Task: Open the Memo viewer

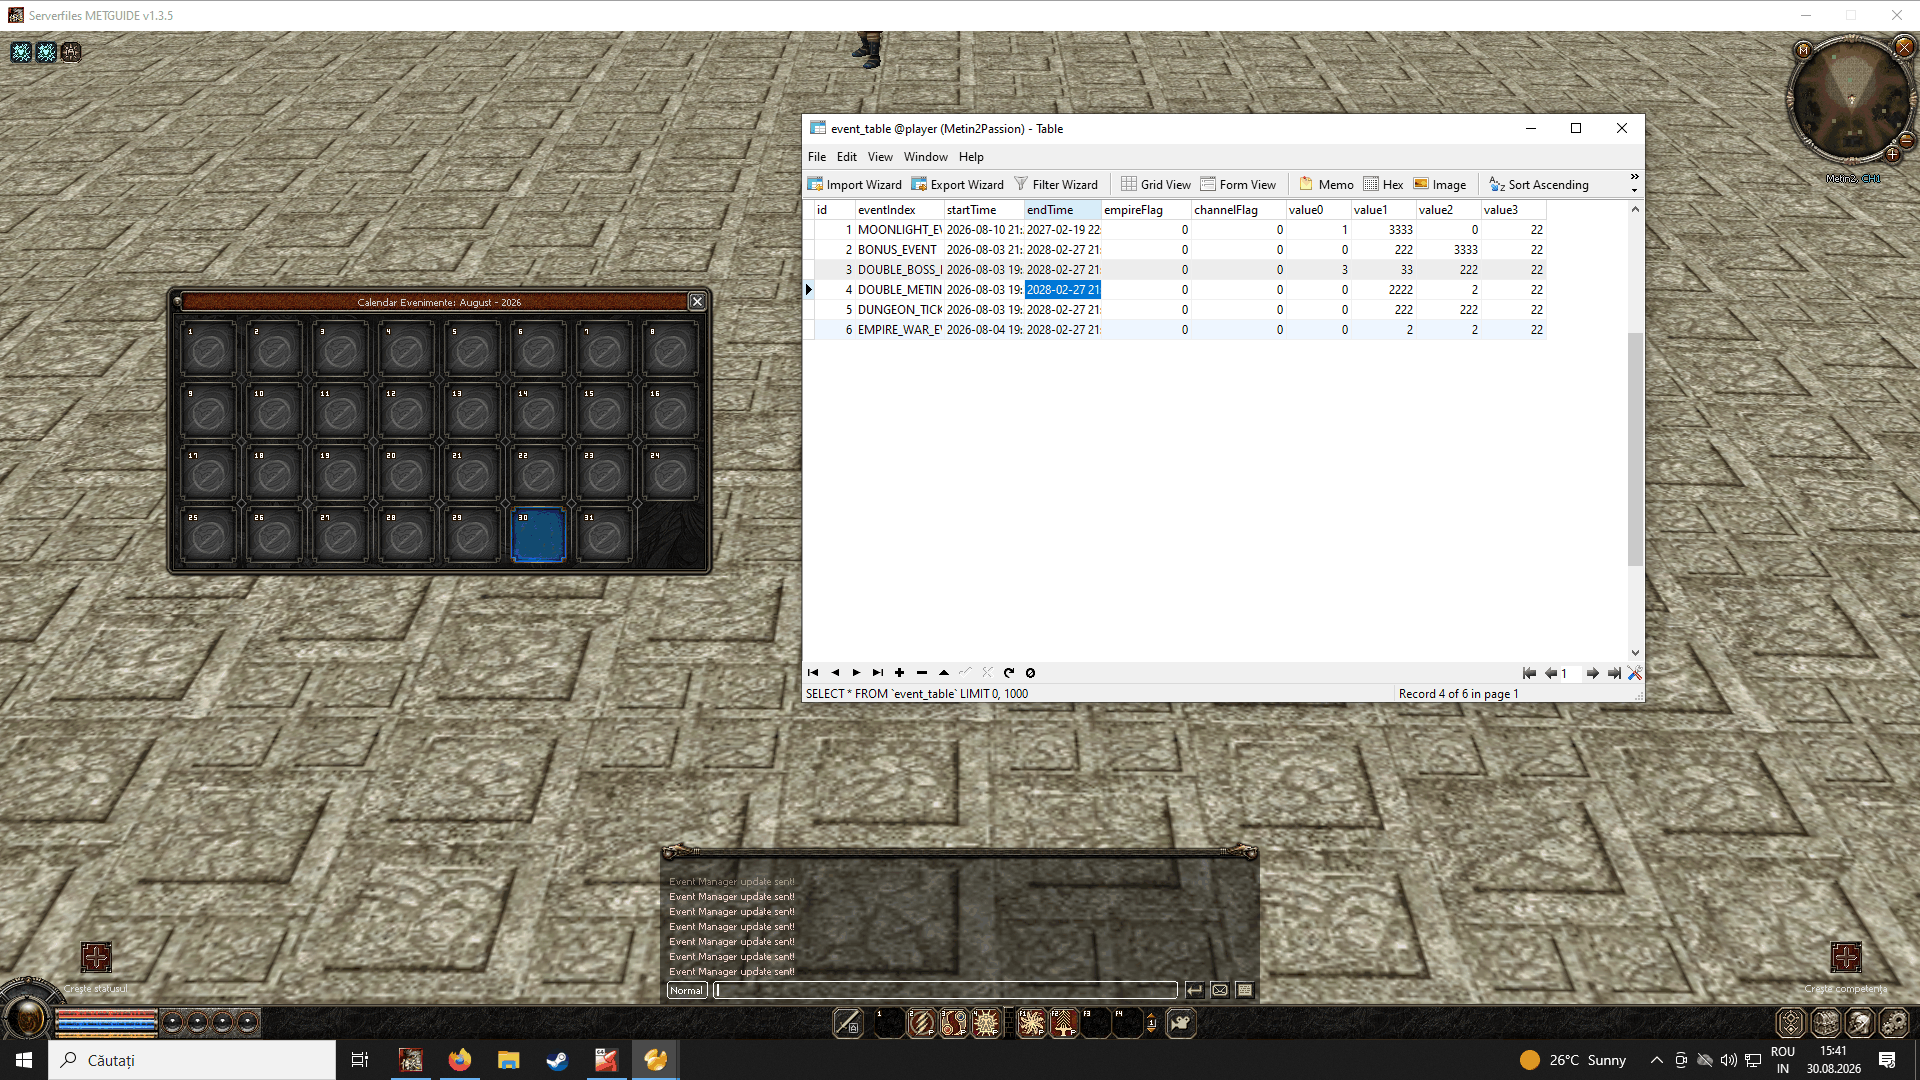Action: pyautogui.click(x=1326, y=184)
